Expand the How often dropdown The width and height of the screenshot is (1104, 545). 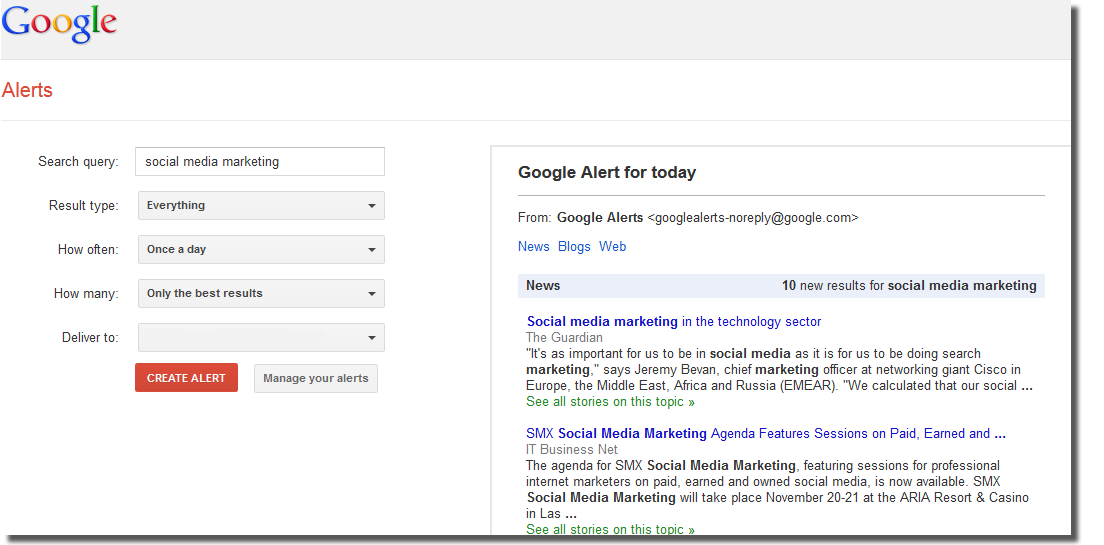point(260,250)
